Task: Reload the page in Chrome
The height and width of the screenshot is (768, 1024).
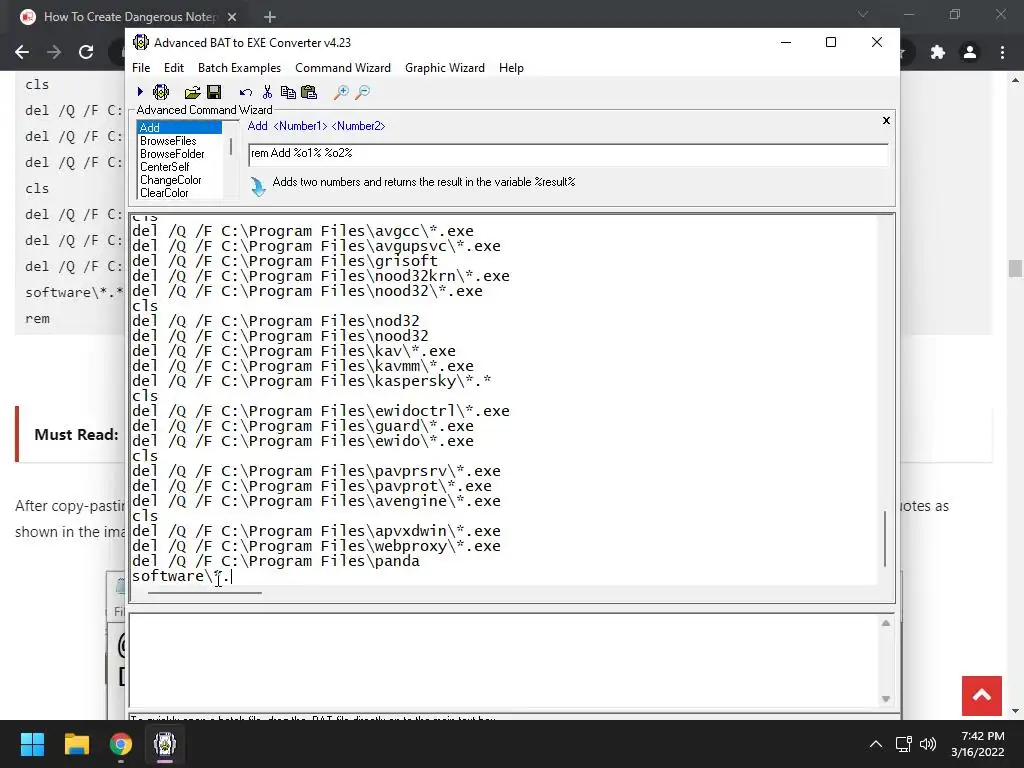Action: (86, 52)
